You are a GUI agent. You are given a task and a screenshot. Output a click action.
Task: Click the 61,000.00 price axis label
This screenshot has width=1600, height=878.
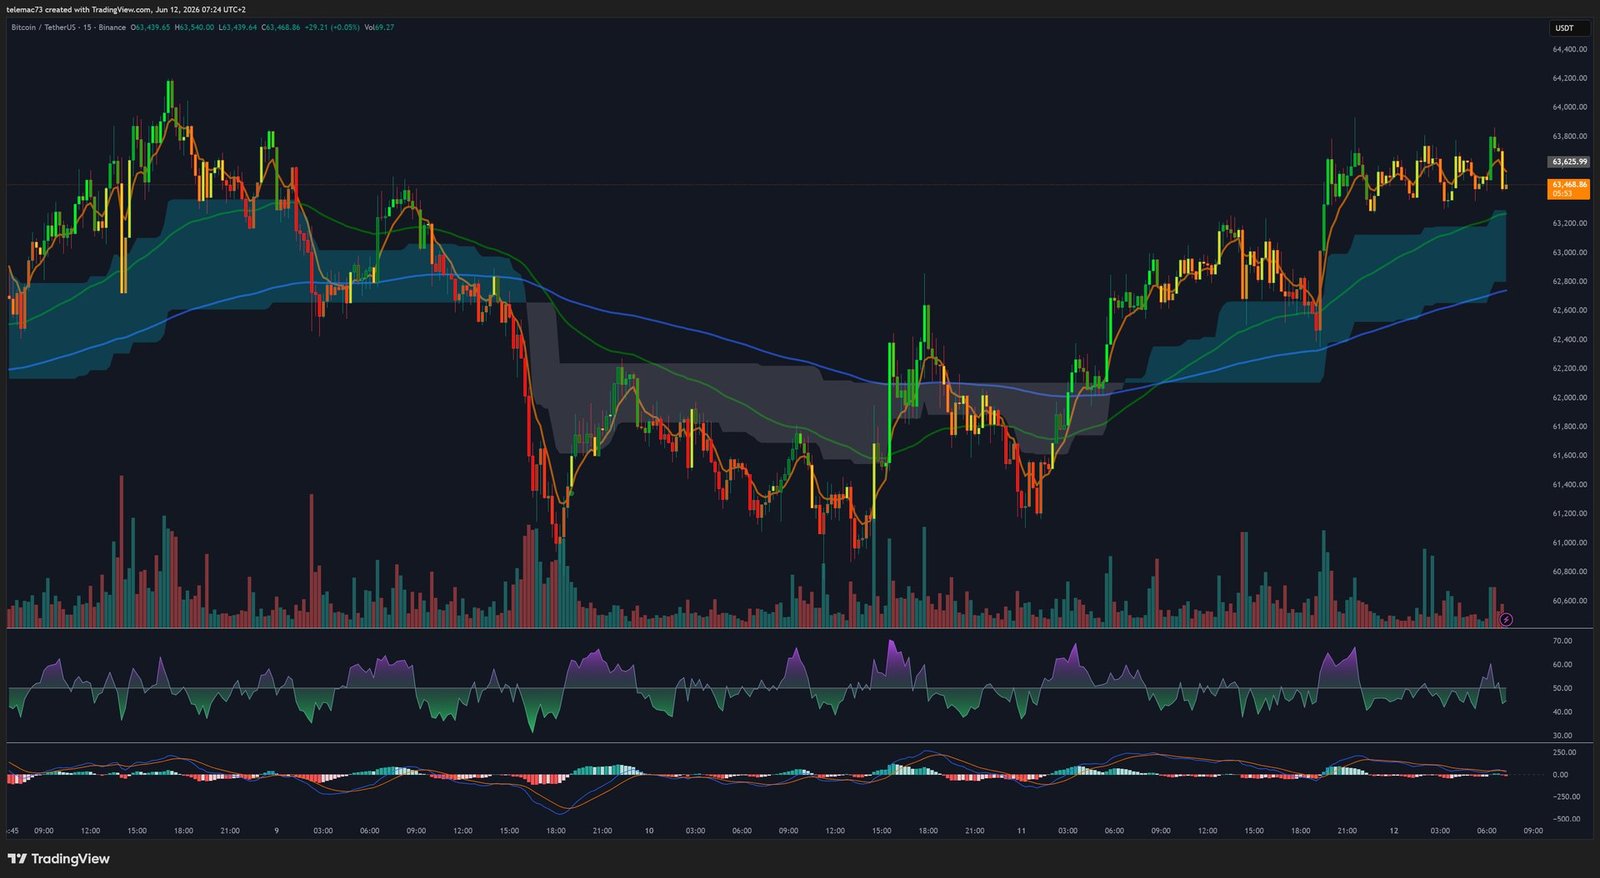coord(1569,543)
